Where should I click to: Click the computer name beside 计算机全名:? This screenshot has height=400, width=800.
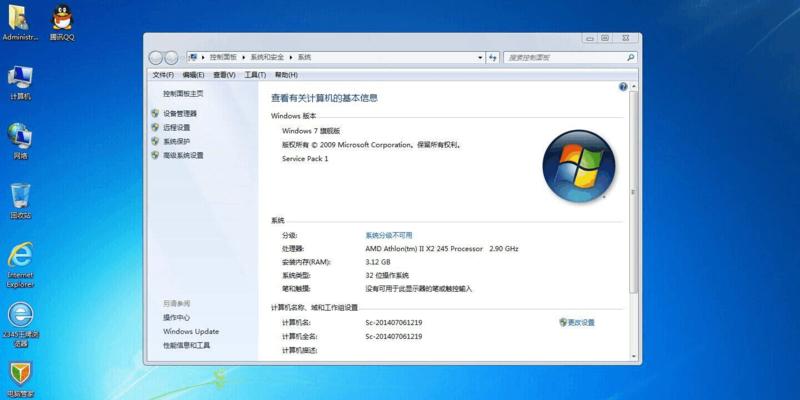click(393, 336)
